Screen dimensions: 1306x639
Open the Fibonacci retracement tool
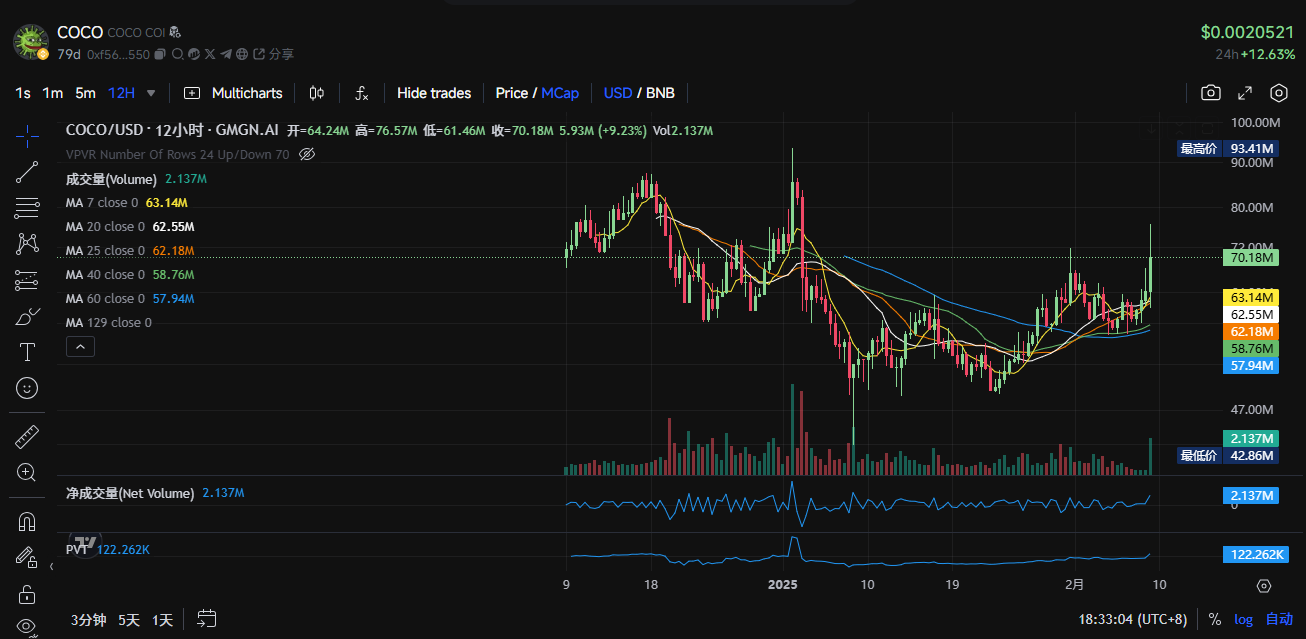point(27,208)
